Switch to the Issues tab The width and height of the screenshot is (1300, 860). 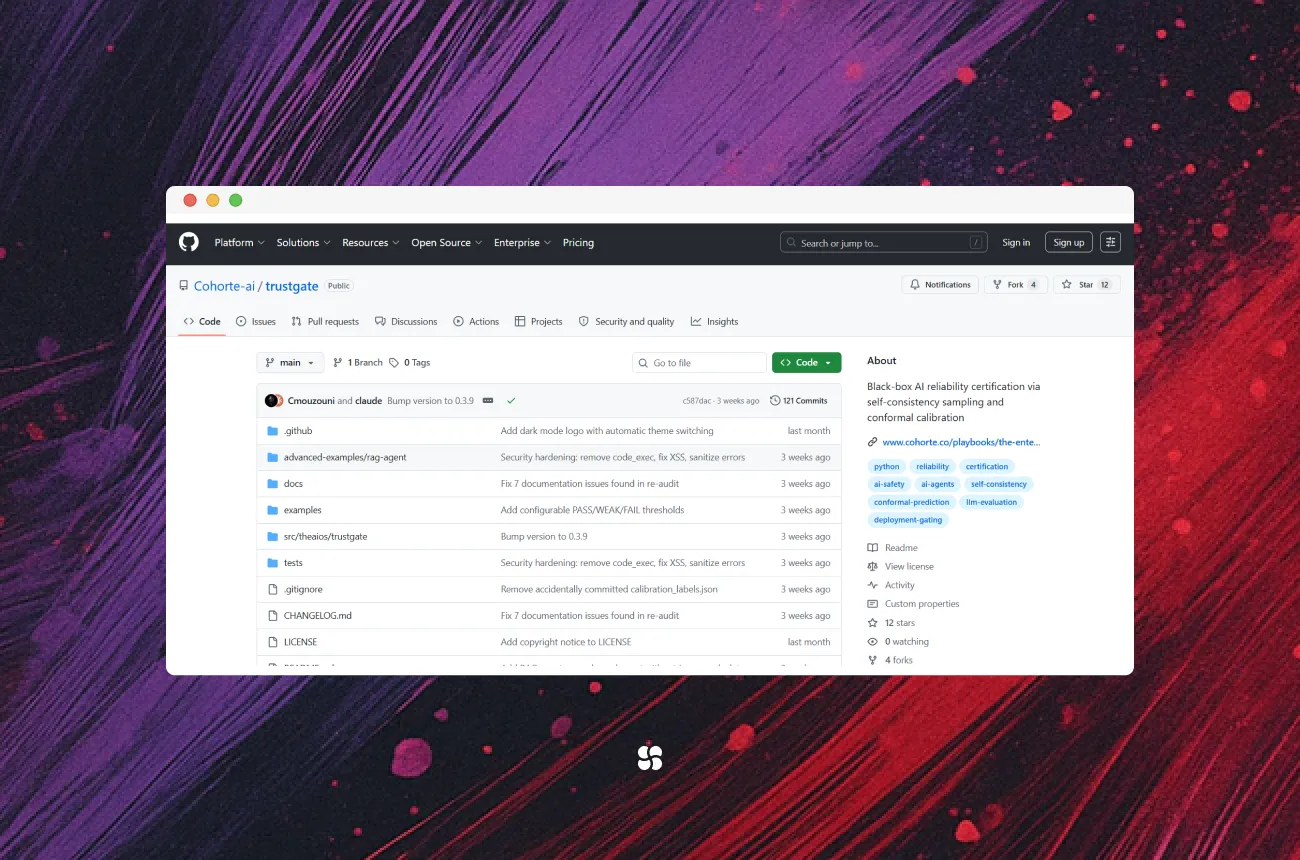coord(256,322)
